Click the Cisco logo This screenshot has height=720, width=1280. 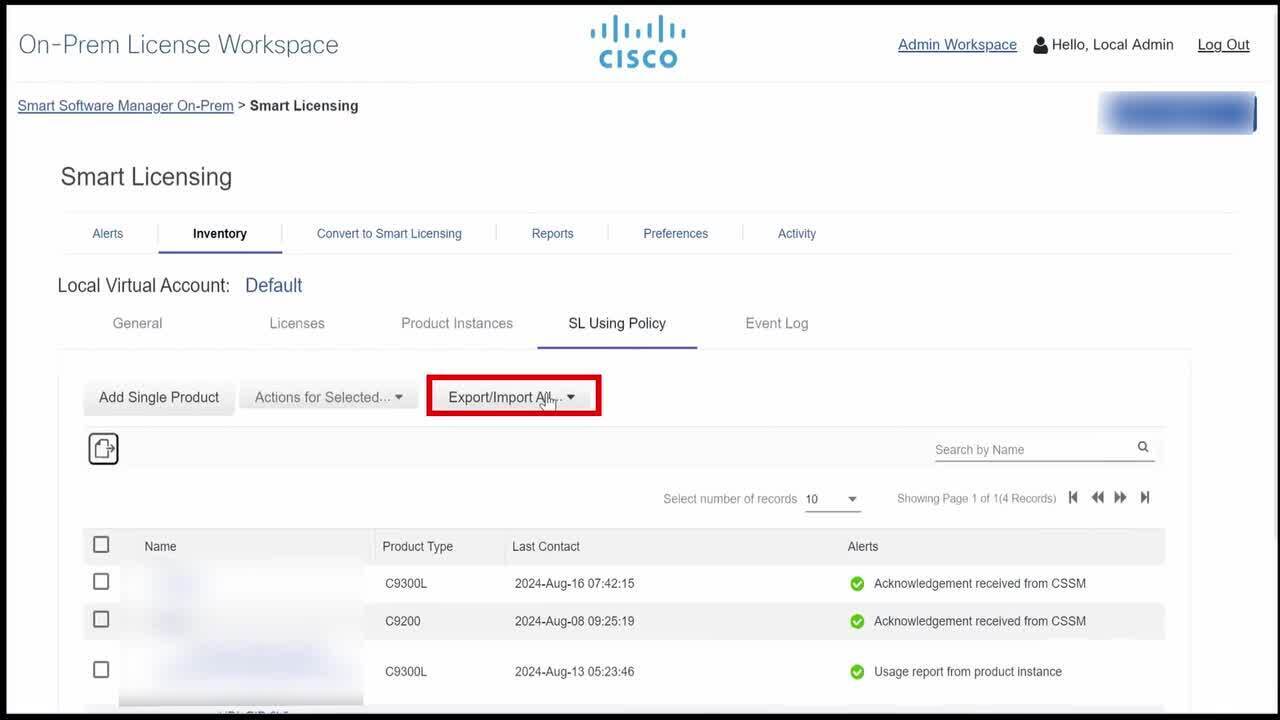(x=638, y=42)
